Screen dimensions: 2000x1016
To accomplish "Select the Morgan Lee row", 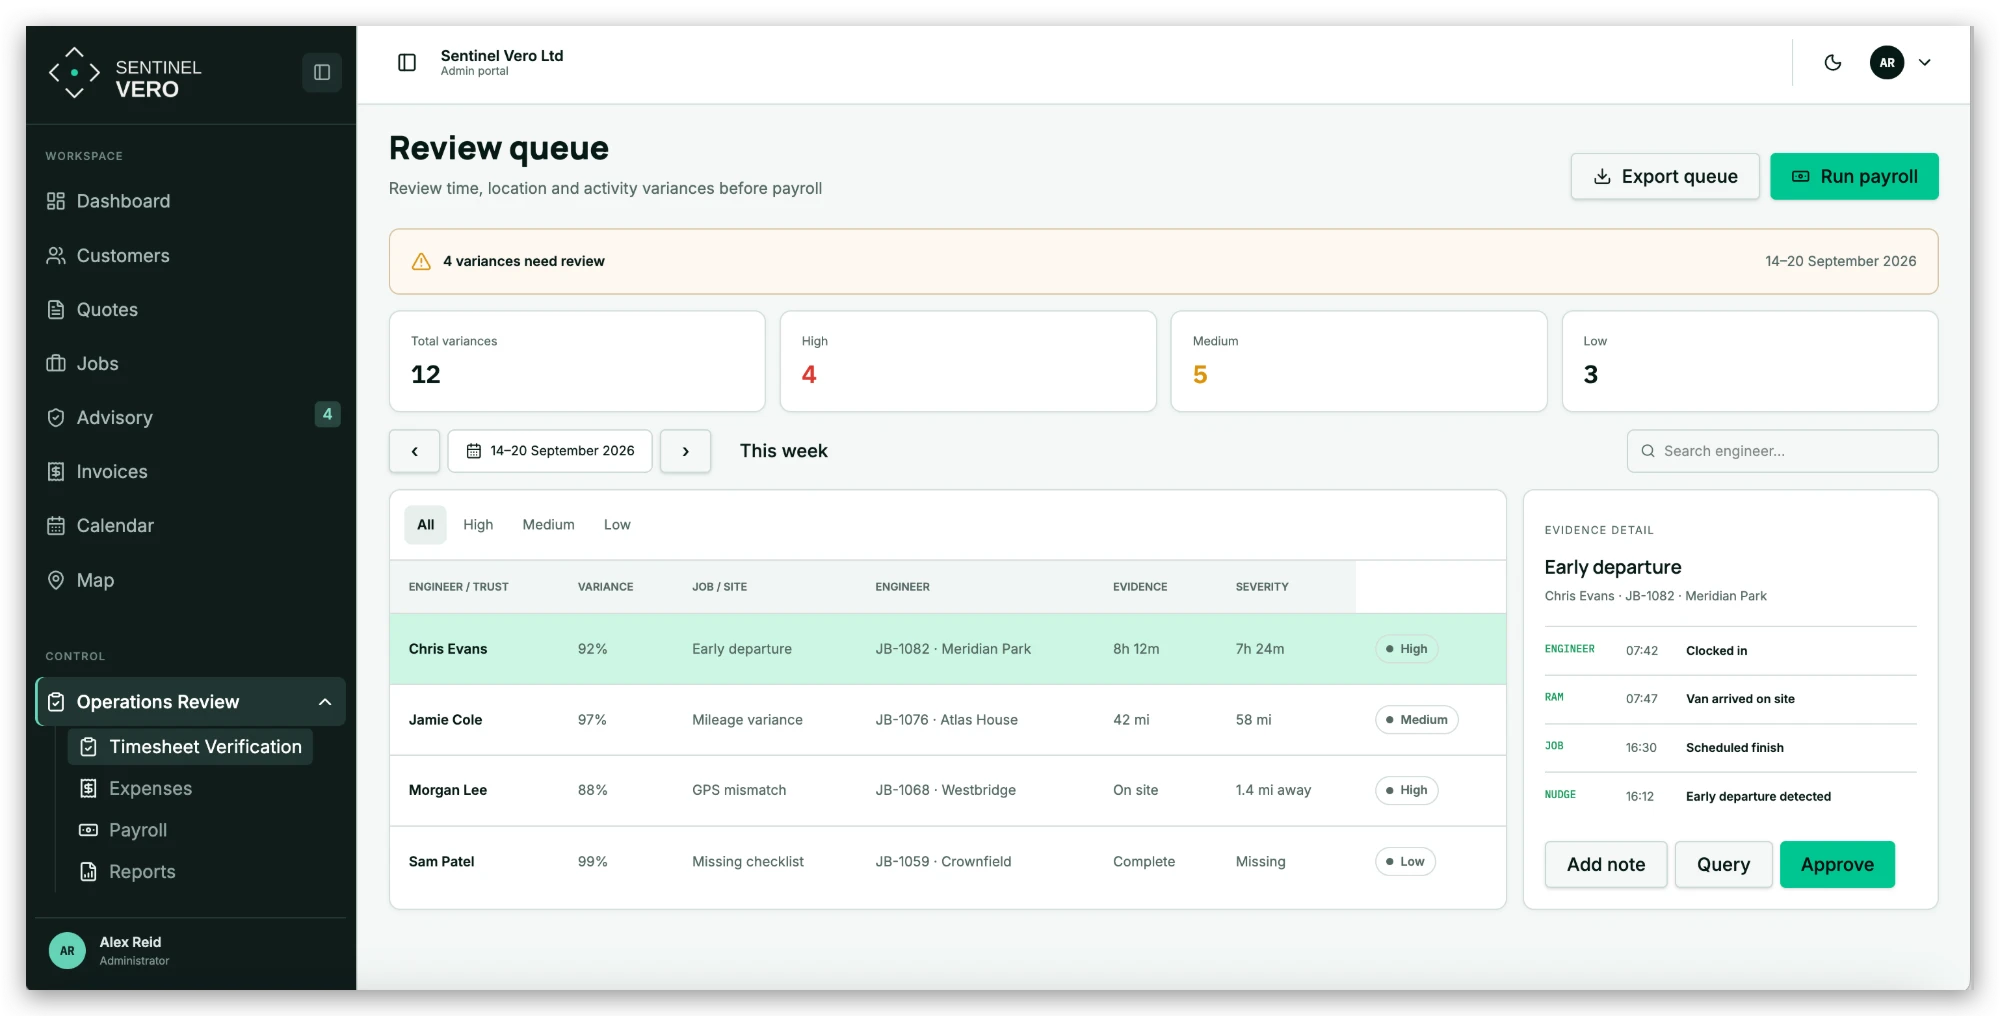I will pos(947,790).
